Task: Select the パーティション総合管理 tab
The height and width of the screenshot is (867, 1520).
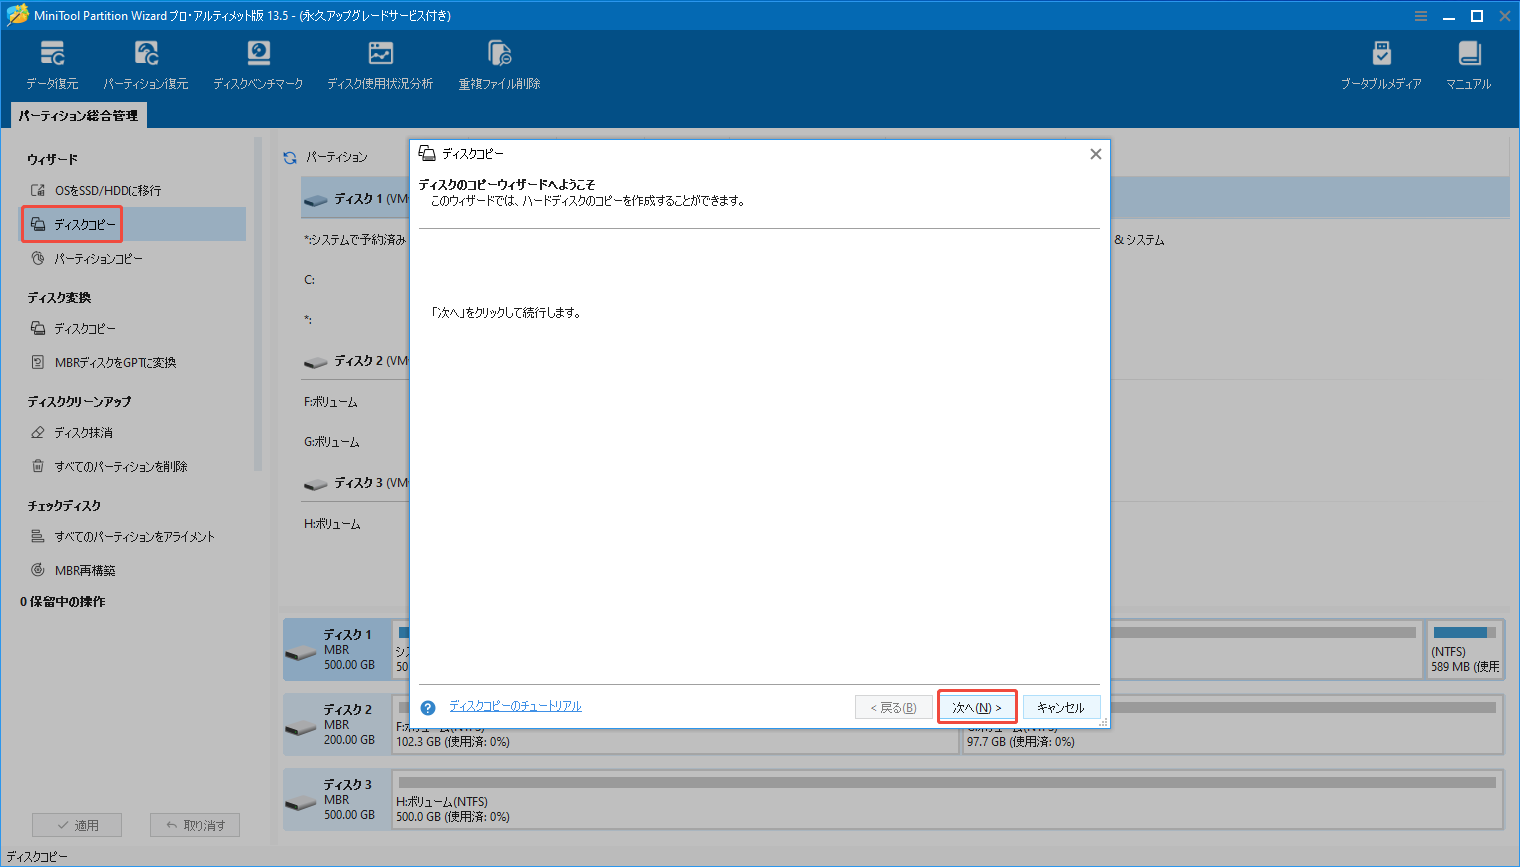Action: (x=77, y=115)
